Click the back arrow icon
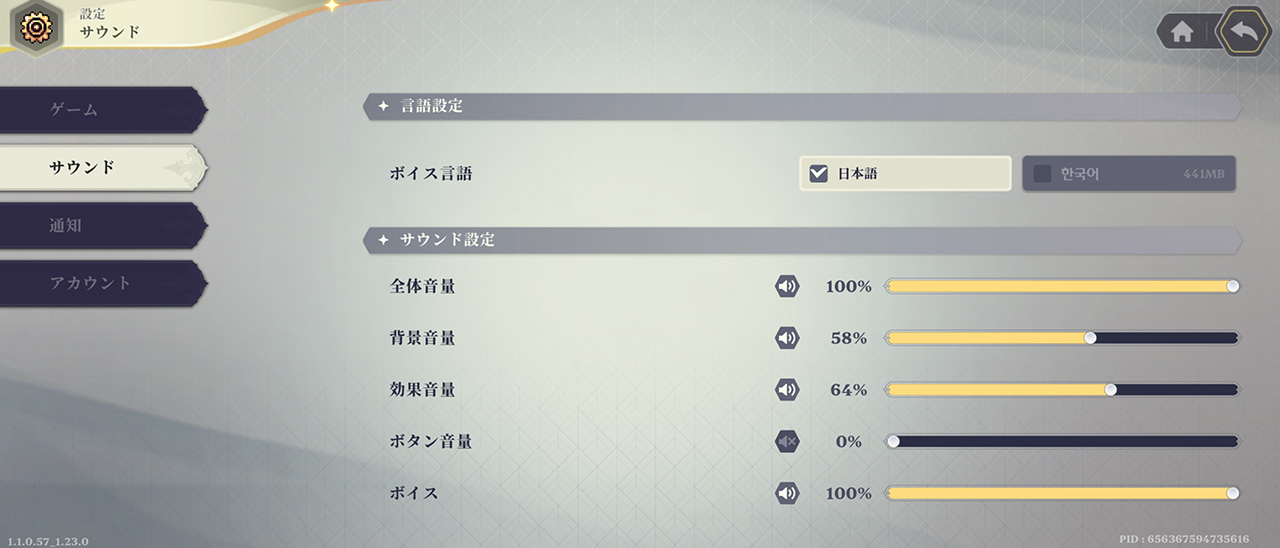This screenshot has height=548, width=1280. point(1244,31)
